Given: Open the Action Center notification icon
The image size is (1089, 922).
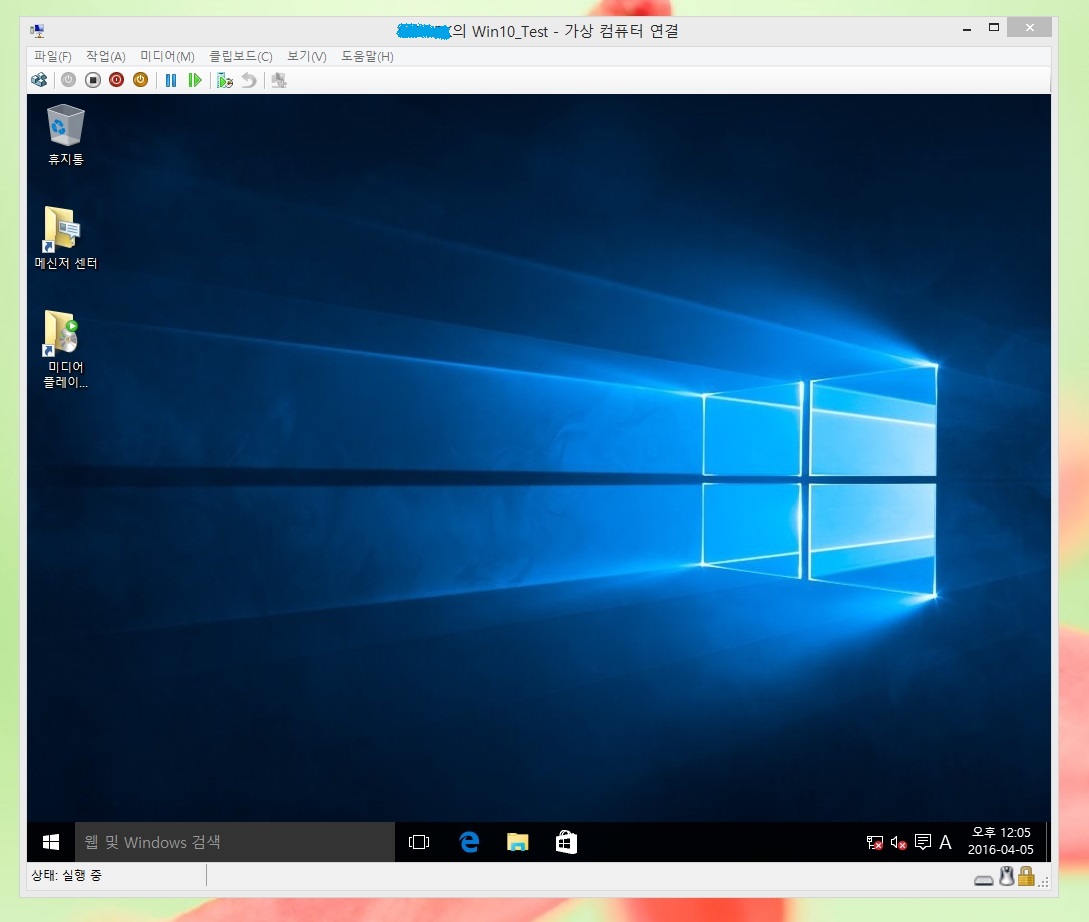Looking at the screenshot, I should [x=922, y=842].
